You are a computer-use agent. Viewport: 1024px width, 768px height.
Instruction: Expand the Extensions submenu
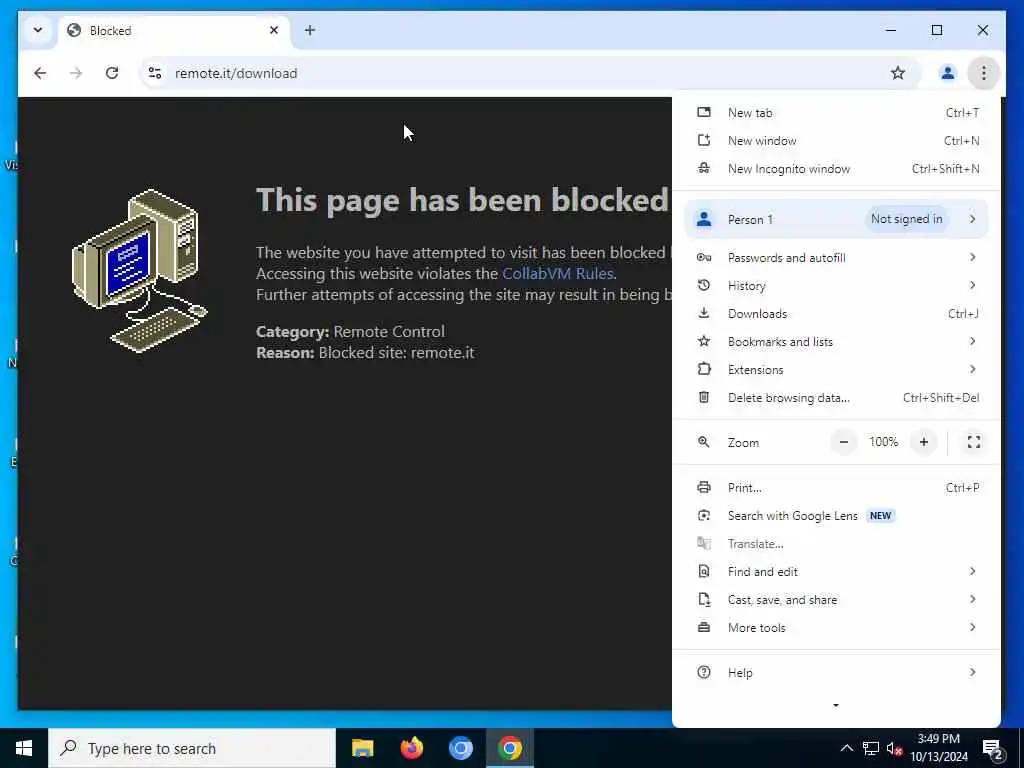(836, 370)
